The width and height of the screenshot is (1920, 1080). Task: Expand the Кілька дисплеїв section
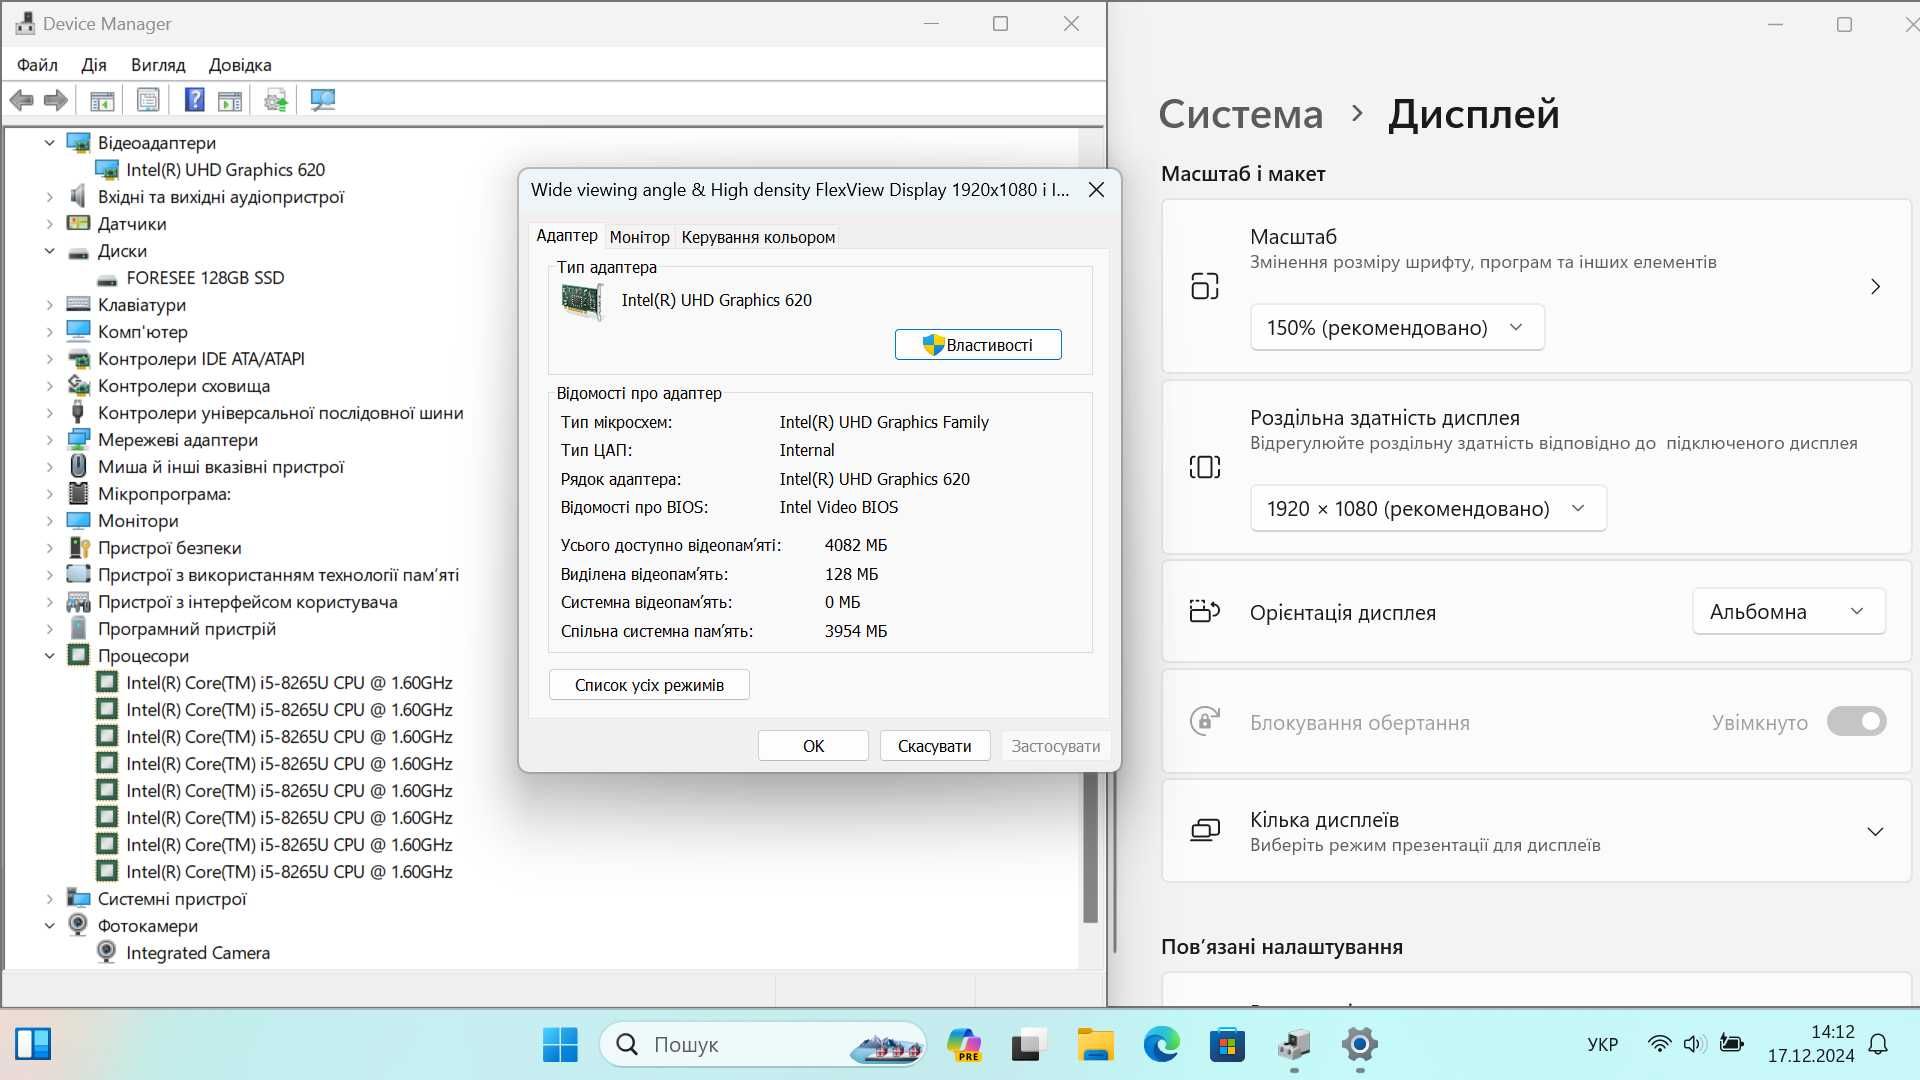(x=1875, y=832)
